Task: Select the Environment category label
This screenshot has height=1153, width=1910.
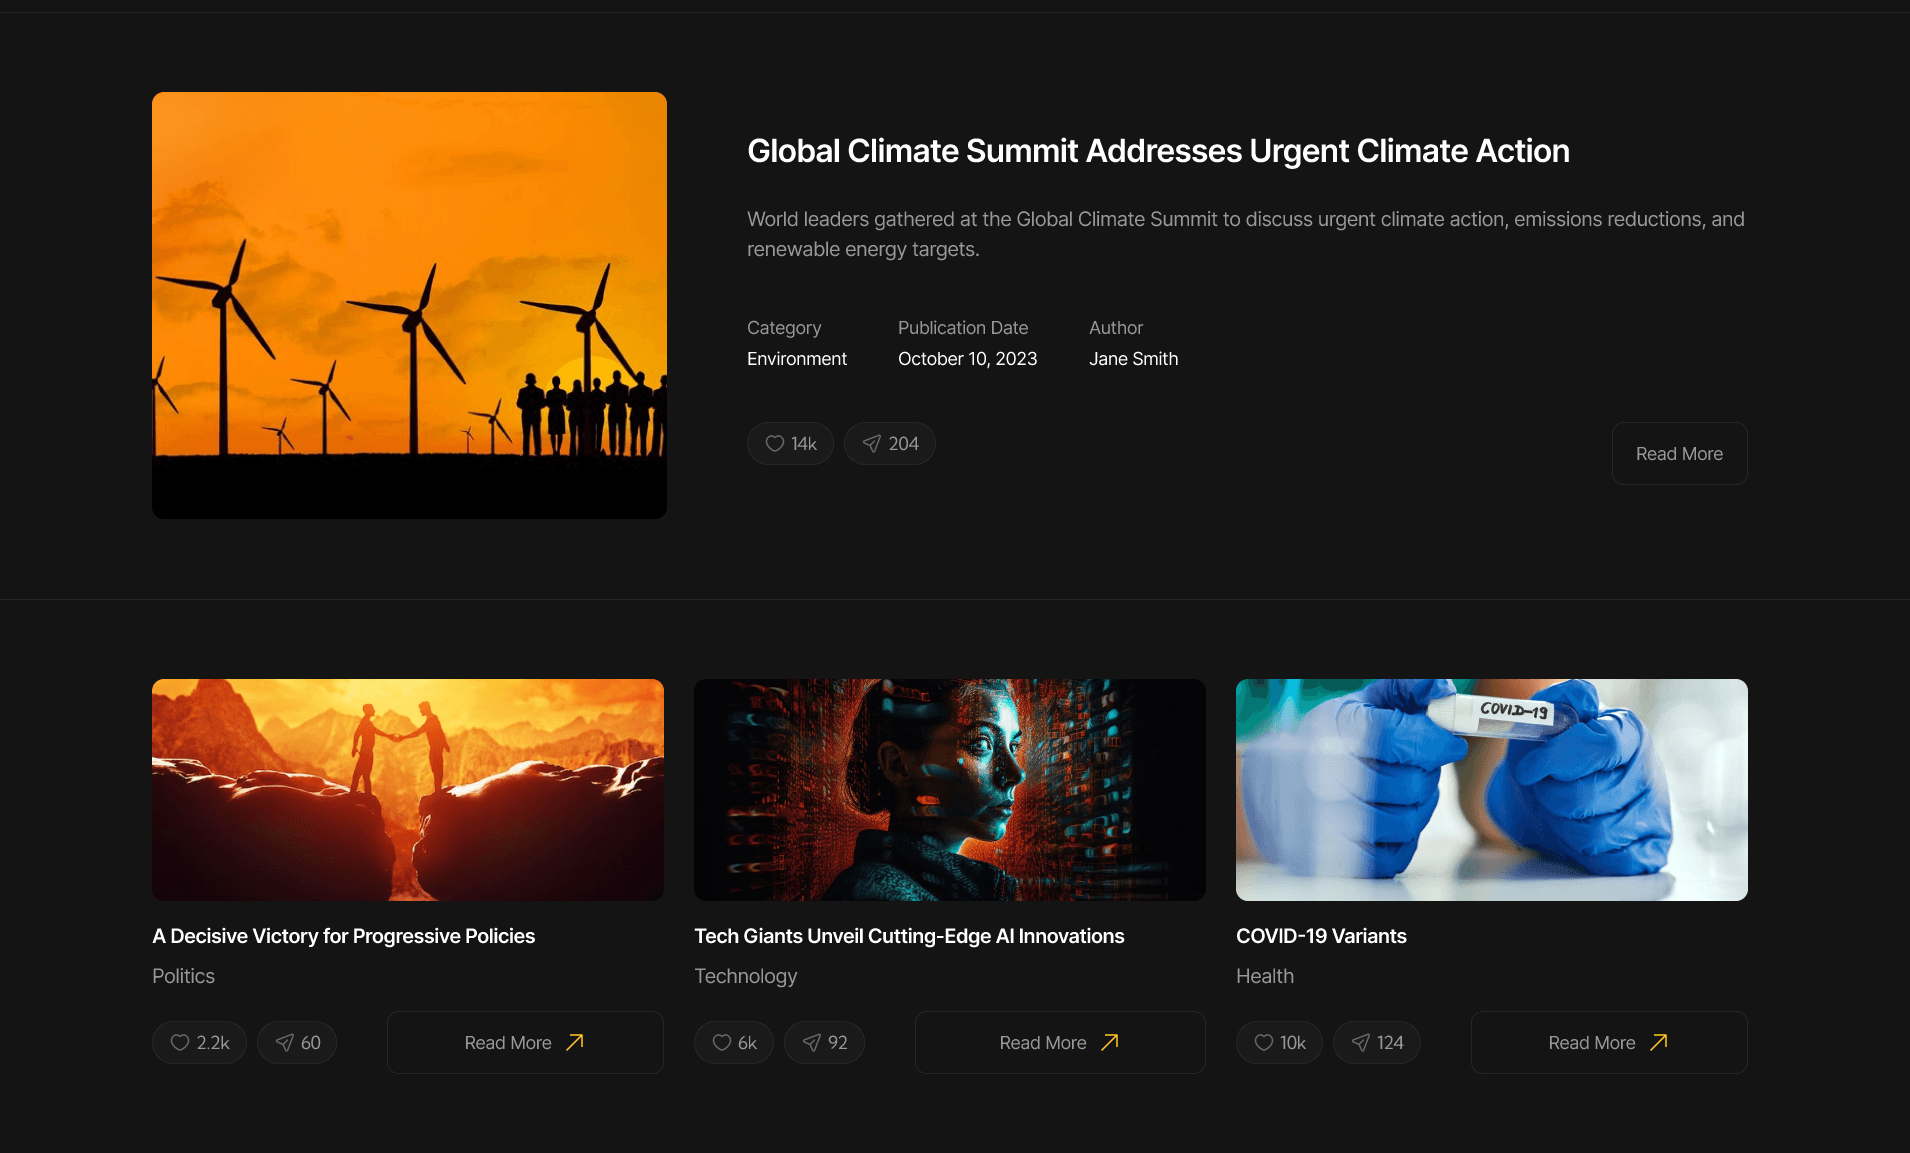Action: (x=796, y=358)
